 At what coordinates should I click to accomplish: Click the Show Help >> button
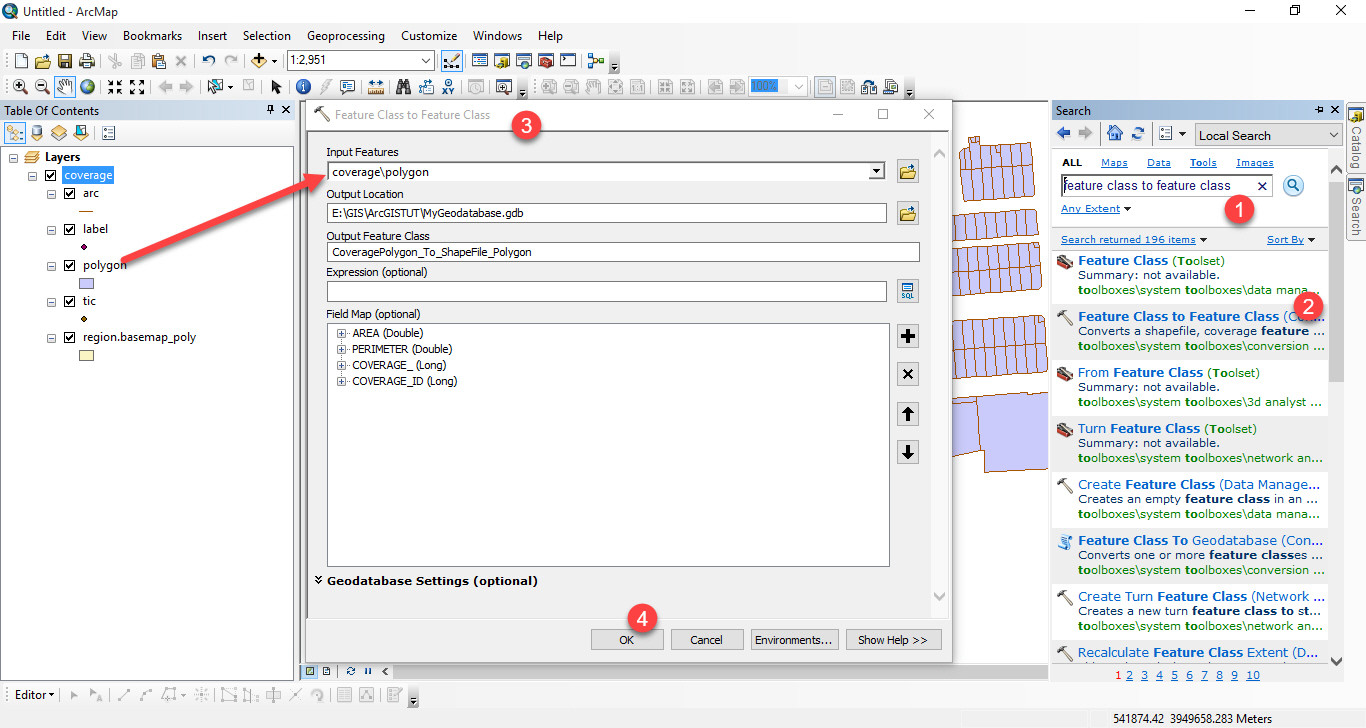point(893,640)
